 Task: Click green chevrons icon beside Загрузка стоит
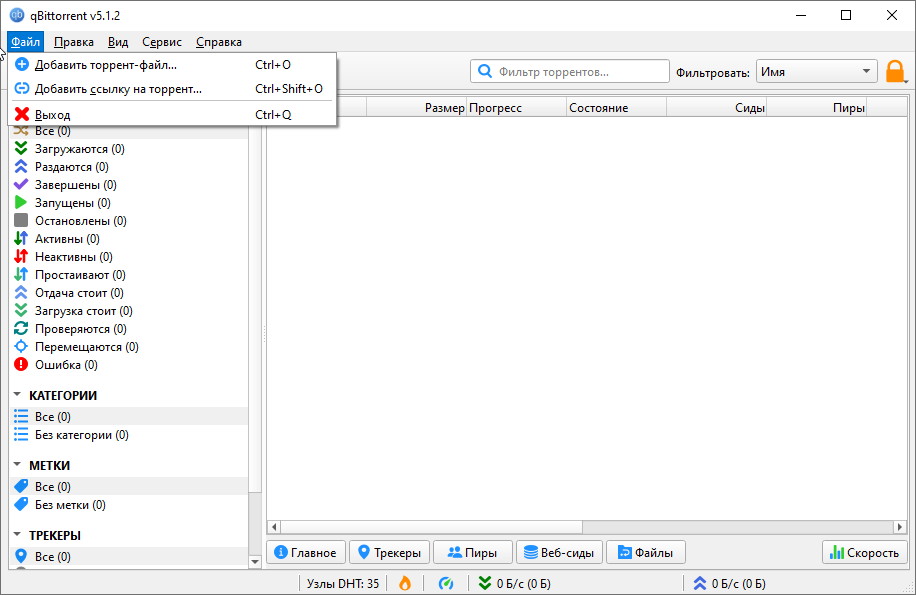(21, 310)
